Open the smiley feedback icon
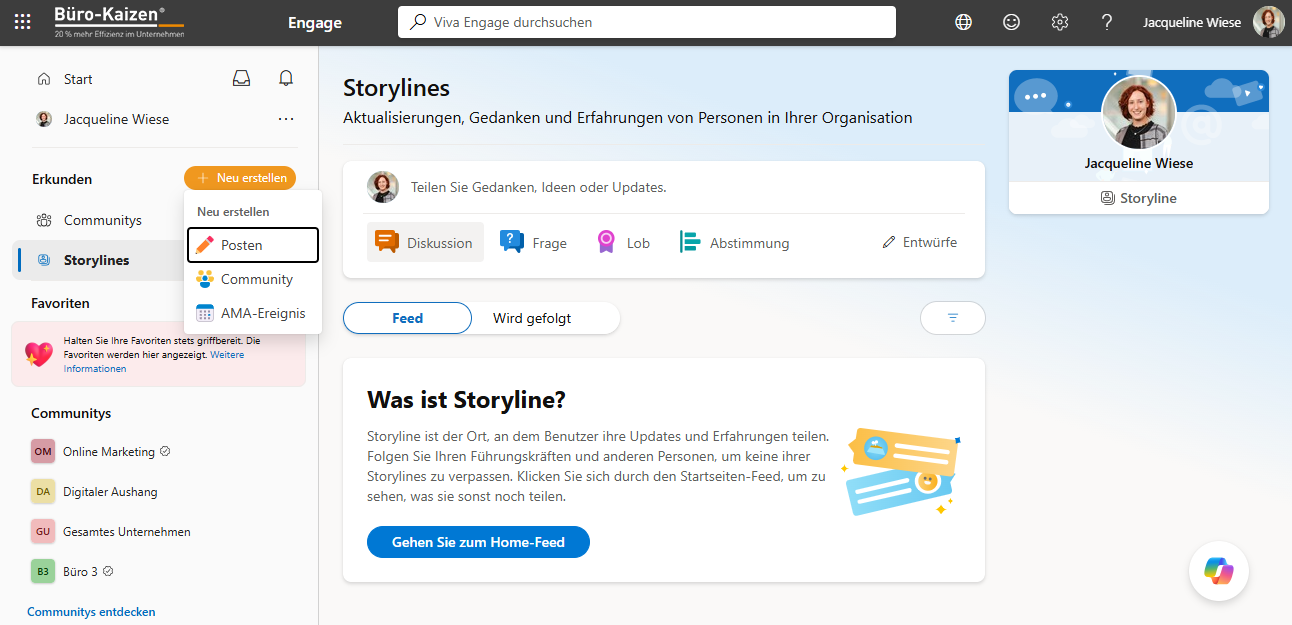 pos(1011,22)
